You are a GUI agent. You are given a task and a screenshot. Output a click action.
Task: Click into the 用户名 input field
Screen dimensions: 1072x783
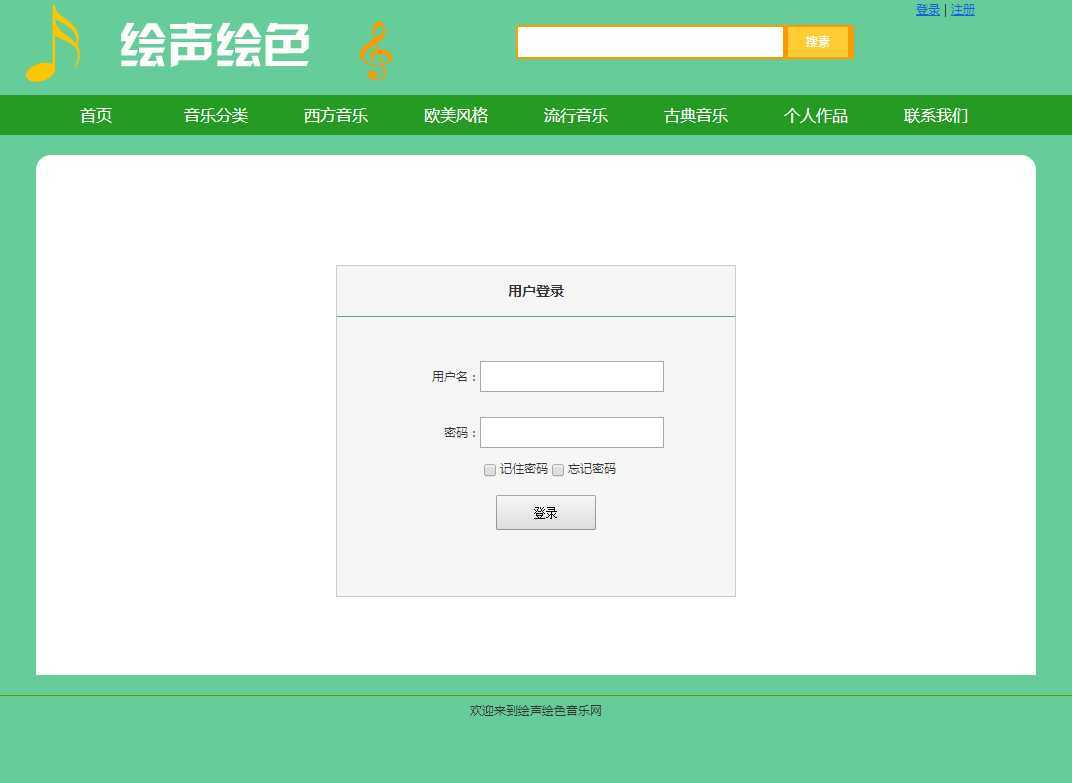[572, 377]
